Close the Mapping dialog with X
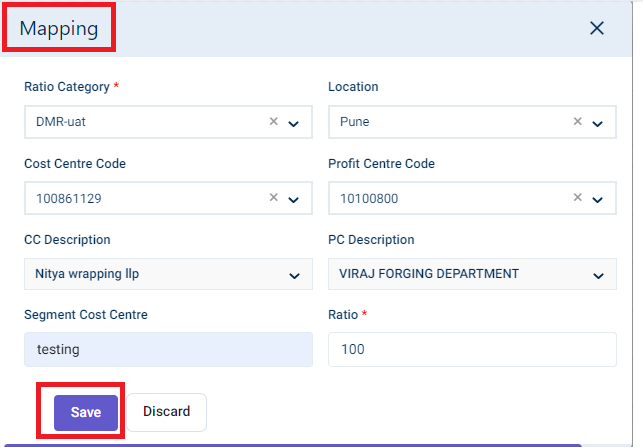The width and height of the screenshot is (643, 447). 597,28
